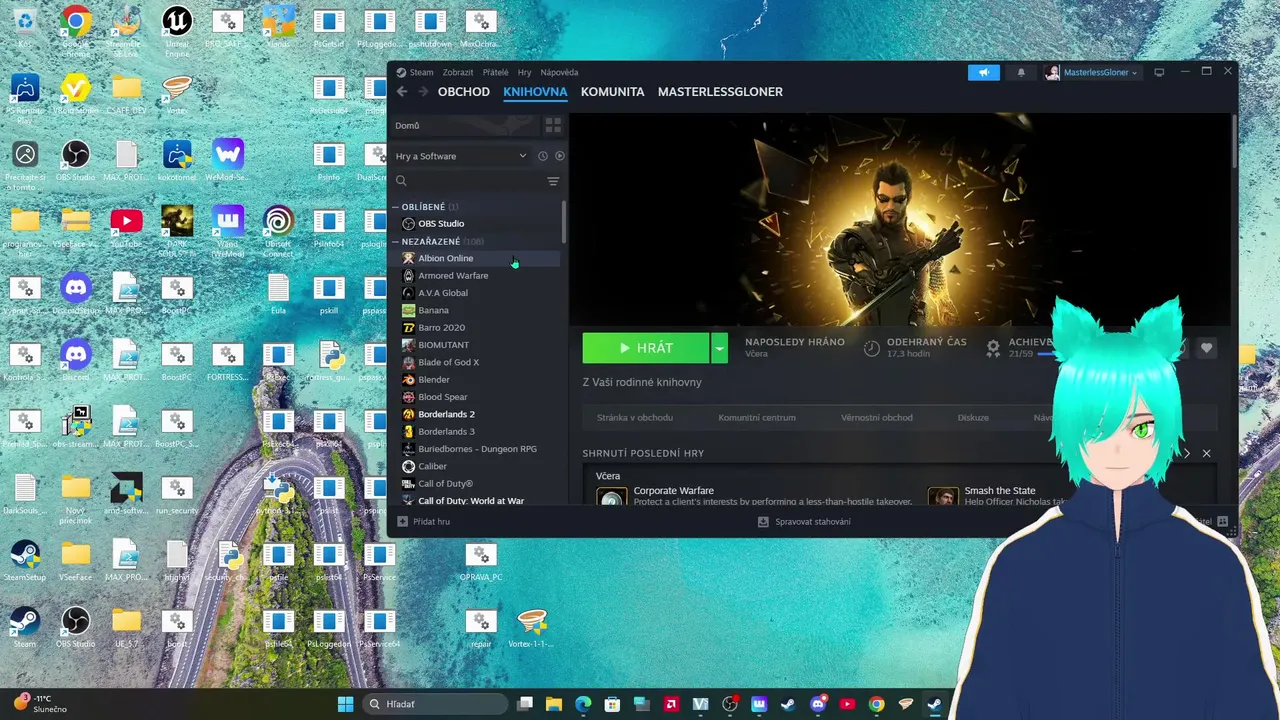Open VRoid Studio desktop shortcut
Viewport: 1280px width, 720px height.
(x=75, y=93)
